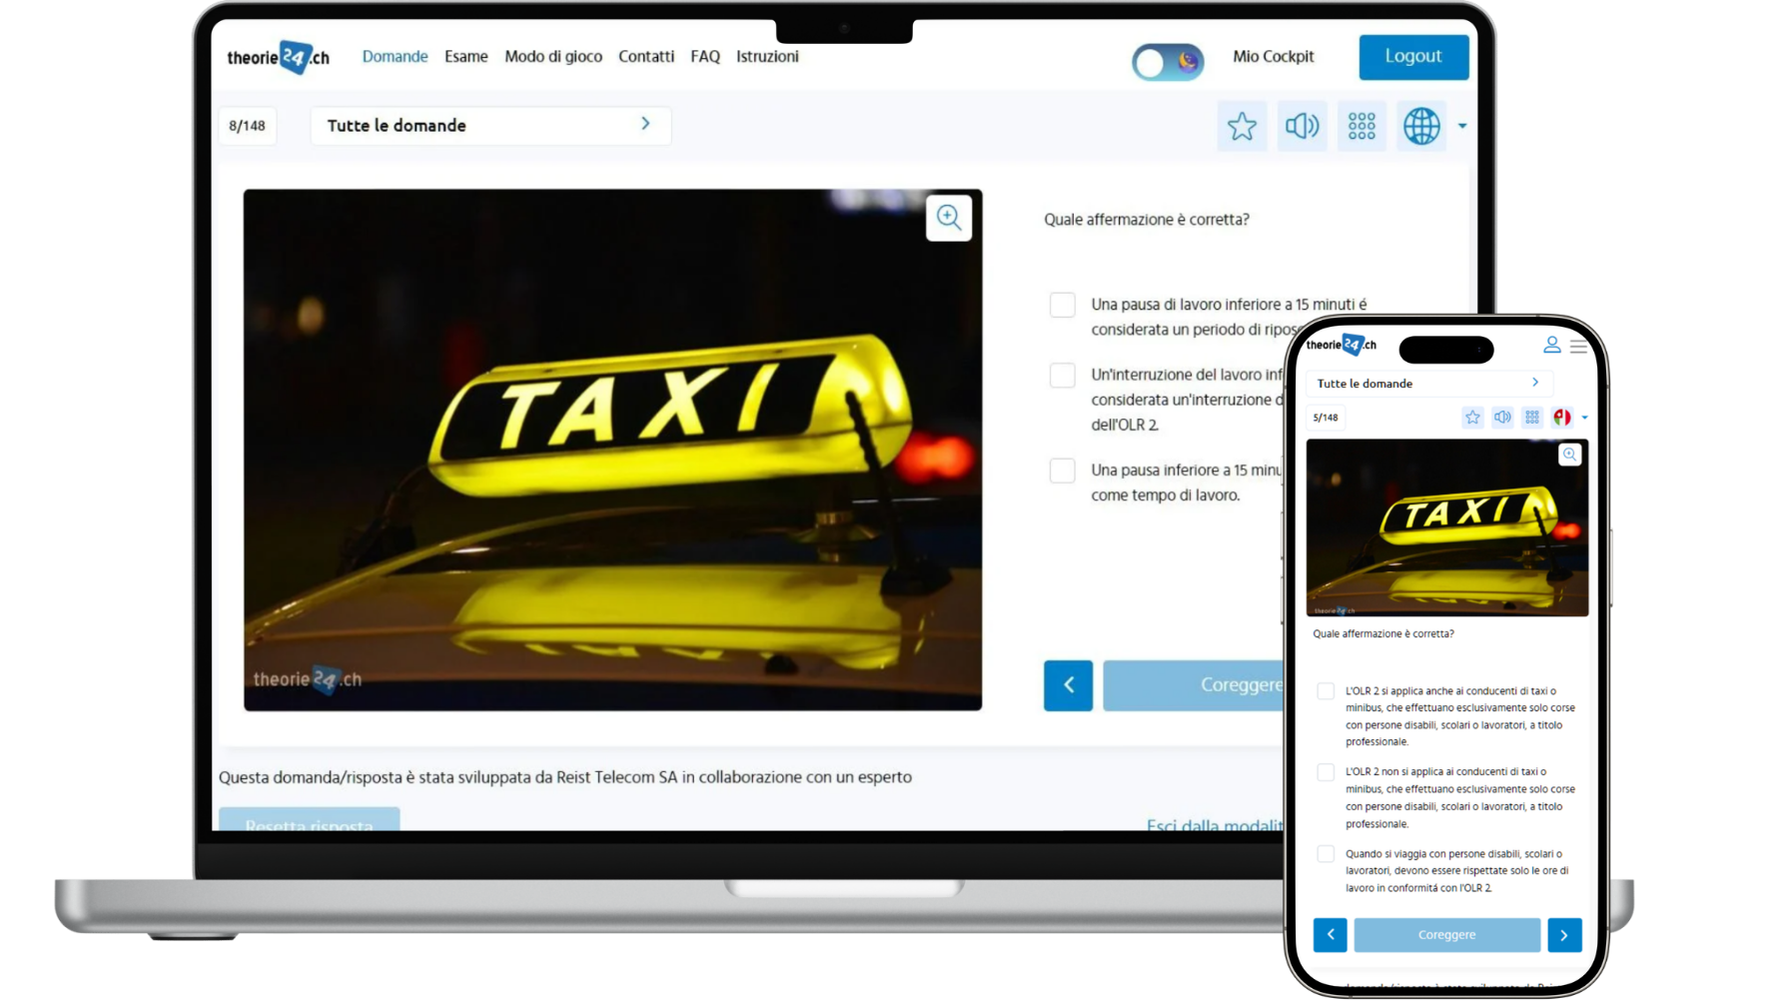The width and height of the screenshot is (1766, 1001).
Task: Click the Italian flag icon on phone
Action: 1562,417
